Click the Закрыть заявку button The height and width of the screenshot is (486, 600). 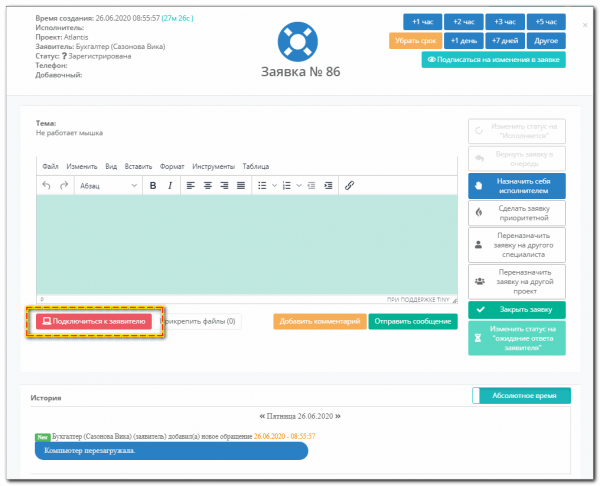pos(516,310)
